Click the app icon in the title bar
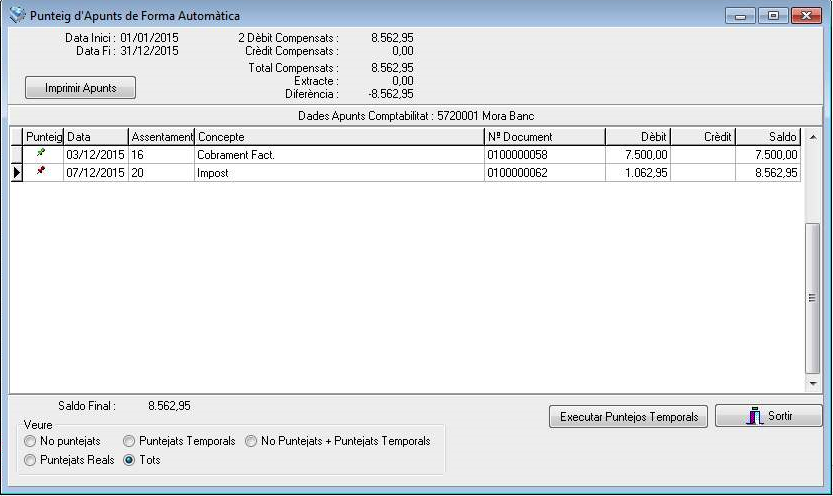 point(18,15)
